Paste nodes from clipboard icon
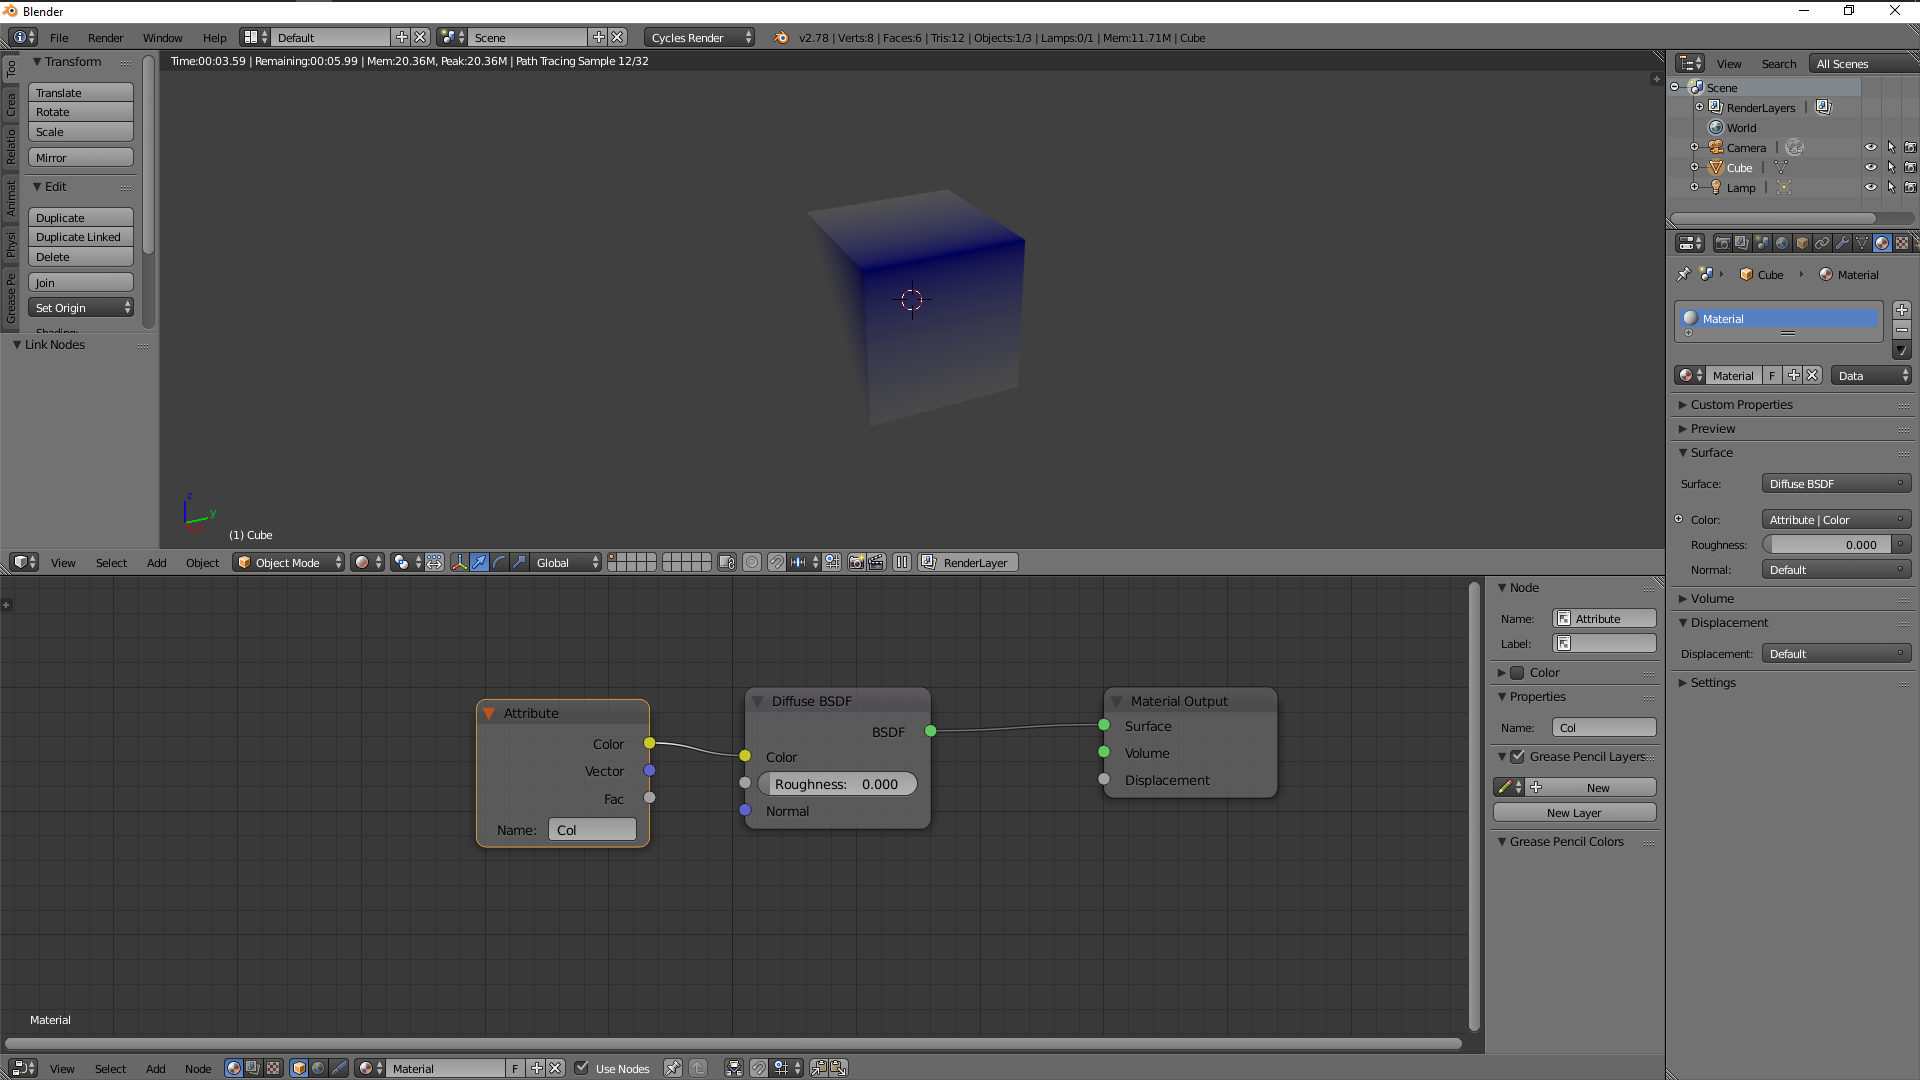1920x1080 pixels. pyautogui.click(x=838, y=1068)
